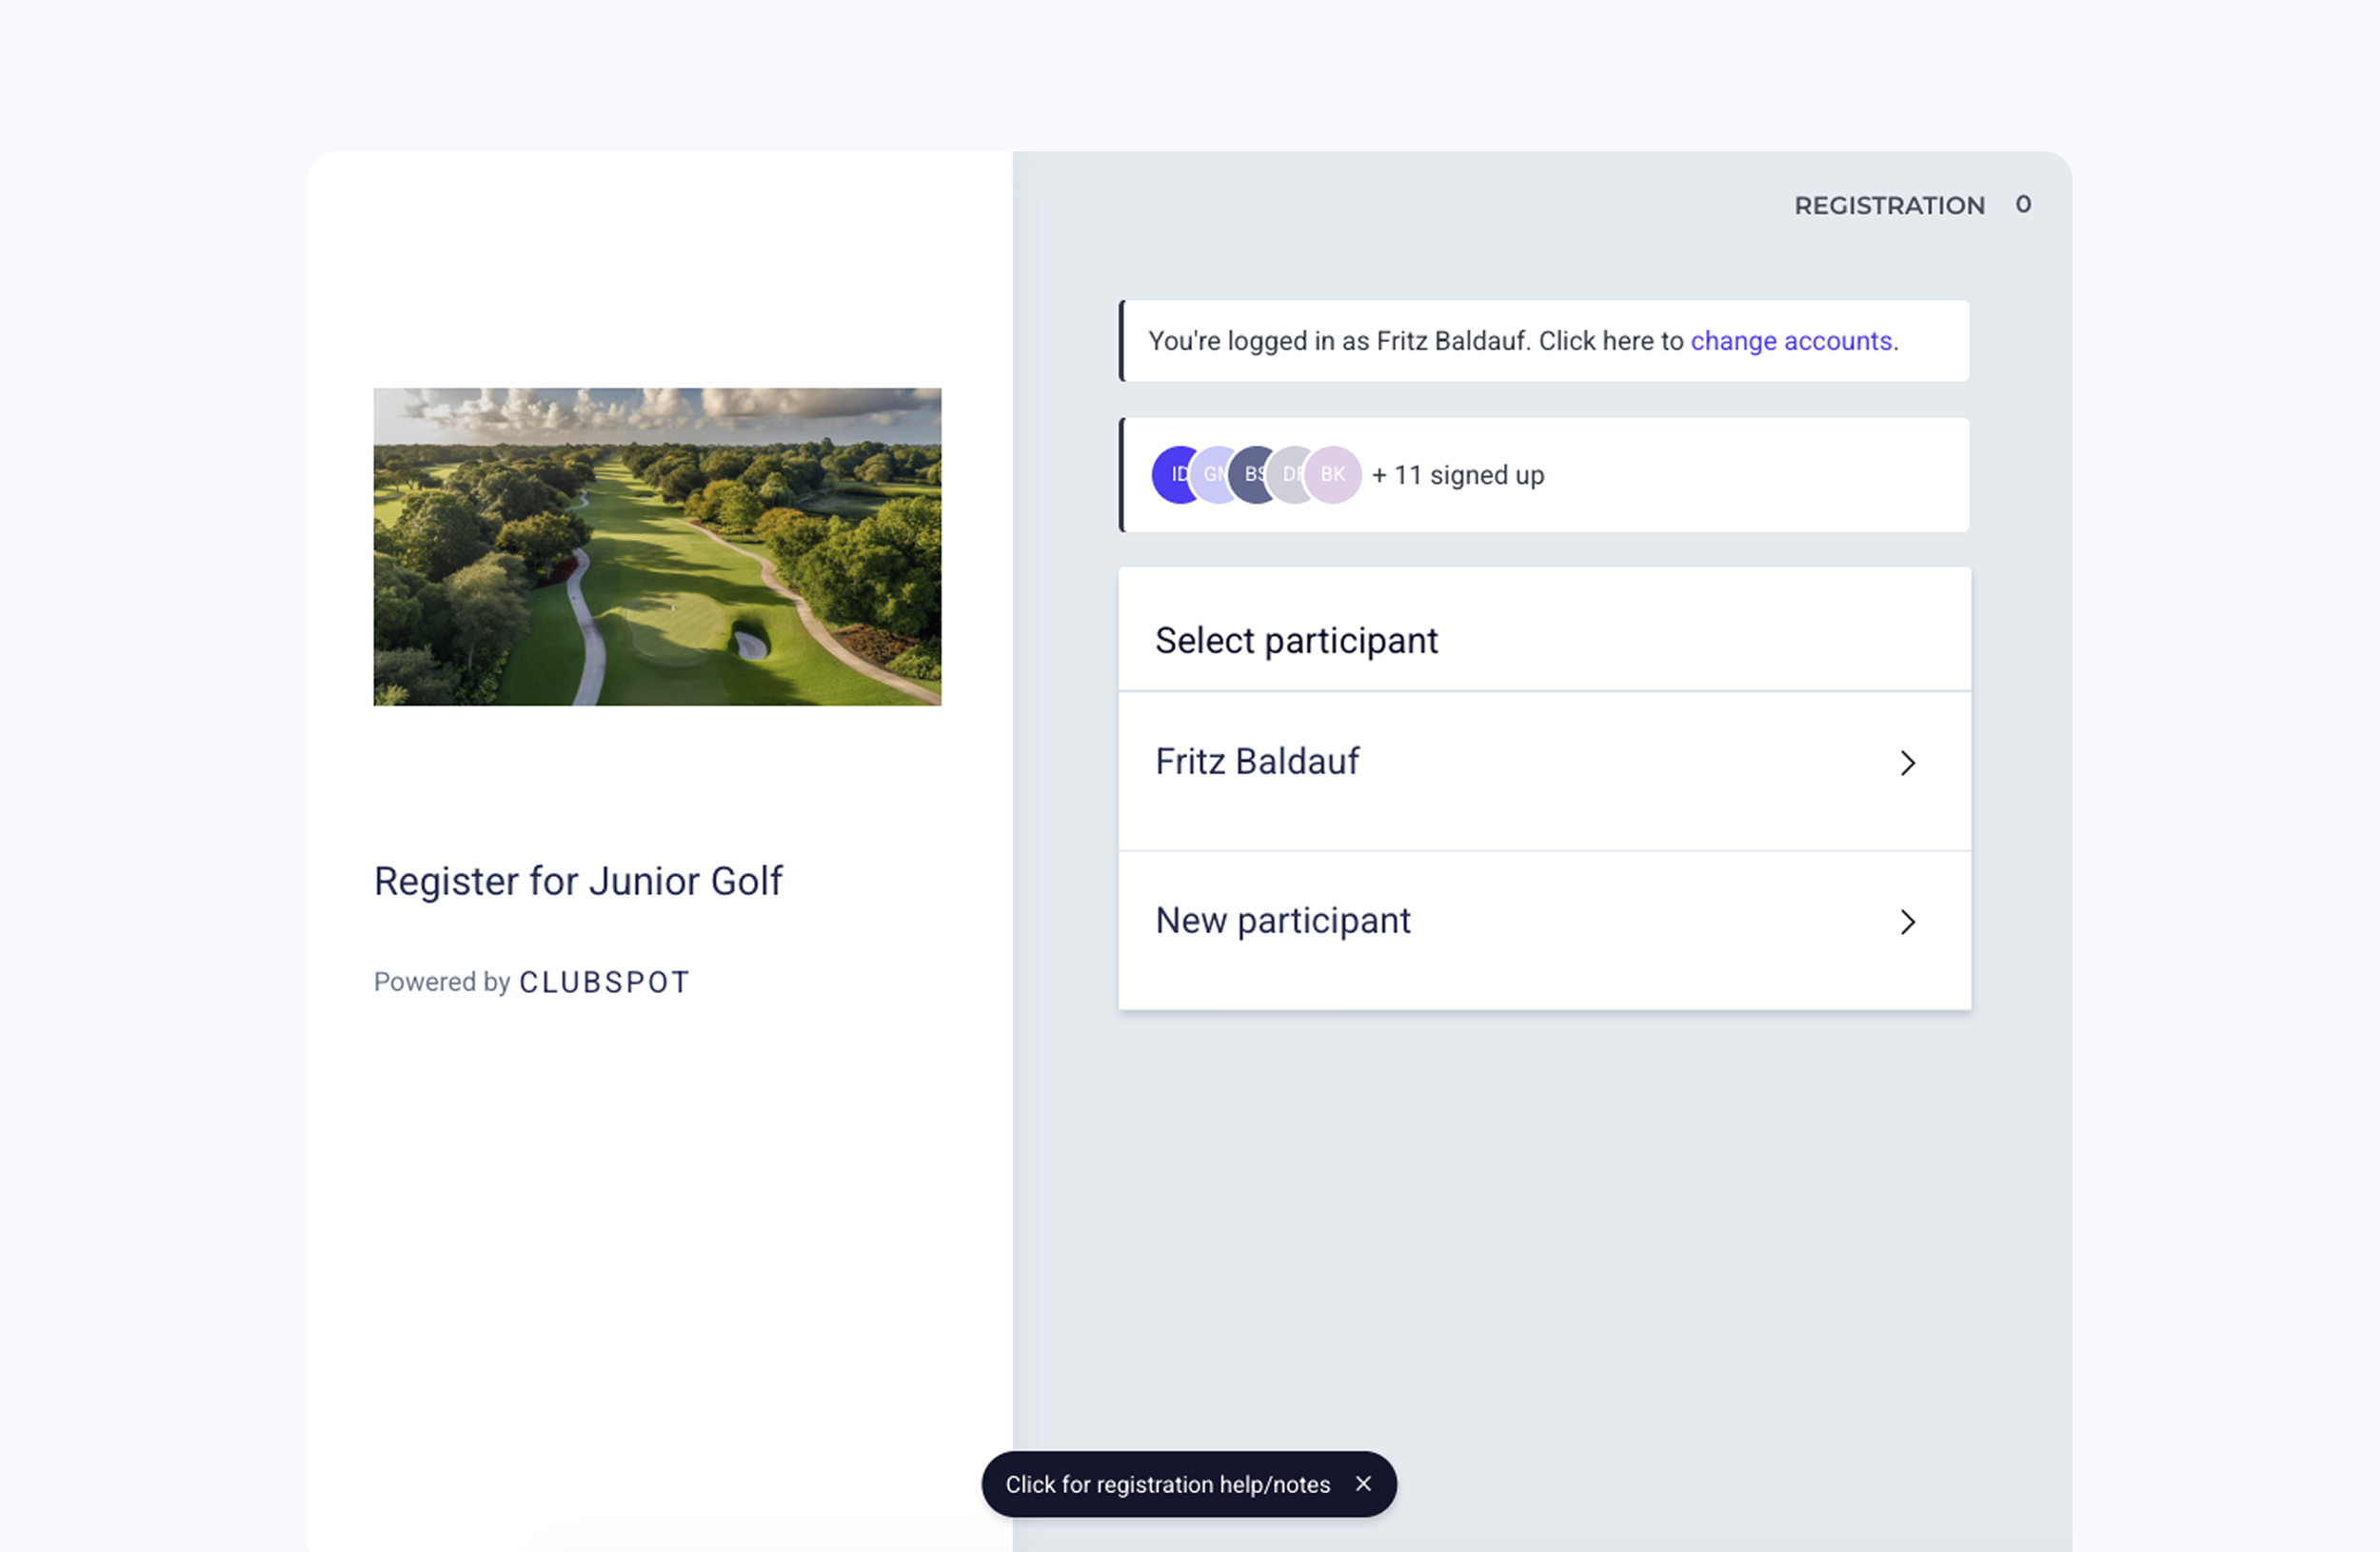Open the chevron beside Fritz Baldauf
2380x1552 pixels.
click(1907, 763)
